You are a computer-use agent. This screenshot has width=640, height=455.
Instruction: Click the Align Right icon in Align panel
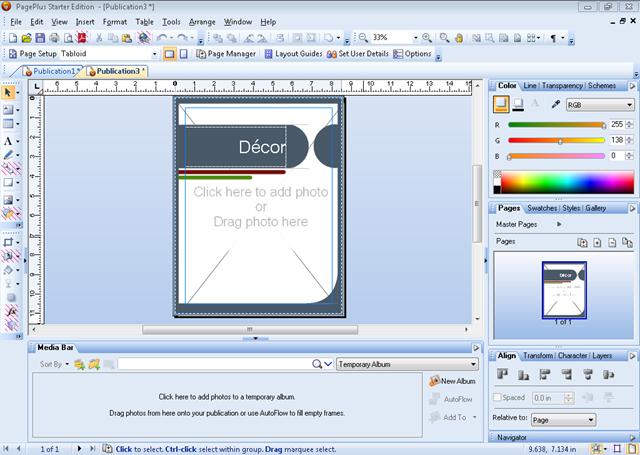(x=566, y=374)
